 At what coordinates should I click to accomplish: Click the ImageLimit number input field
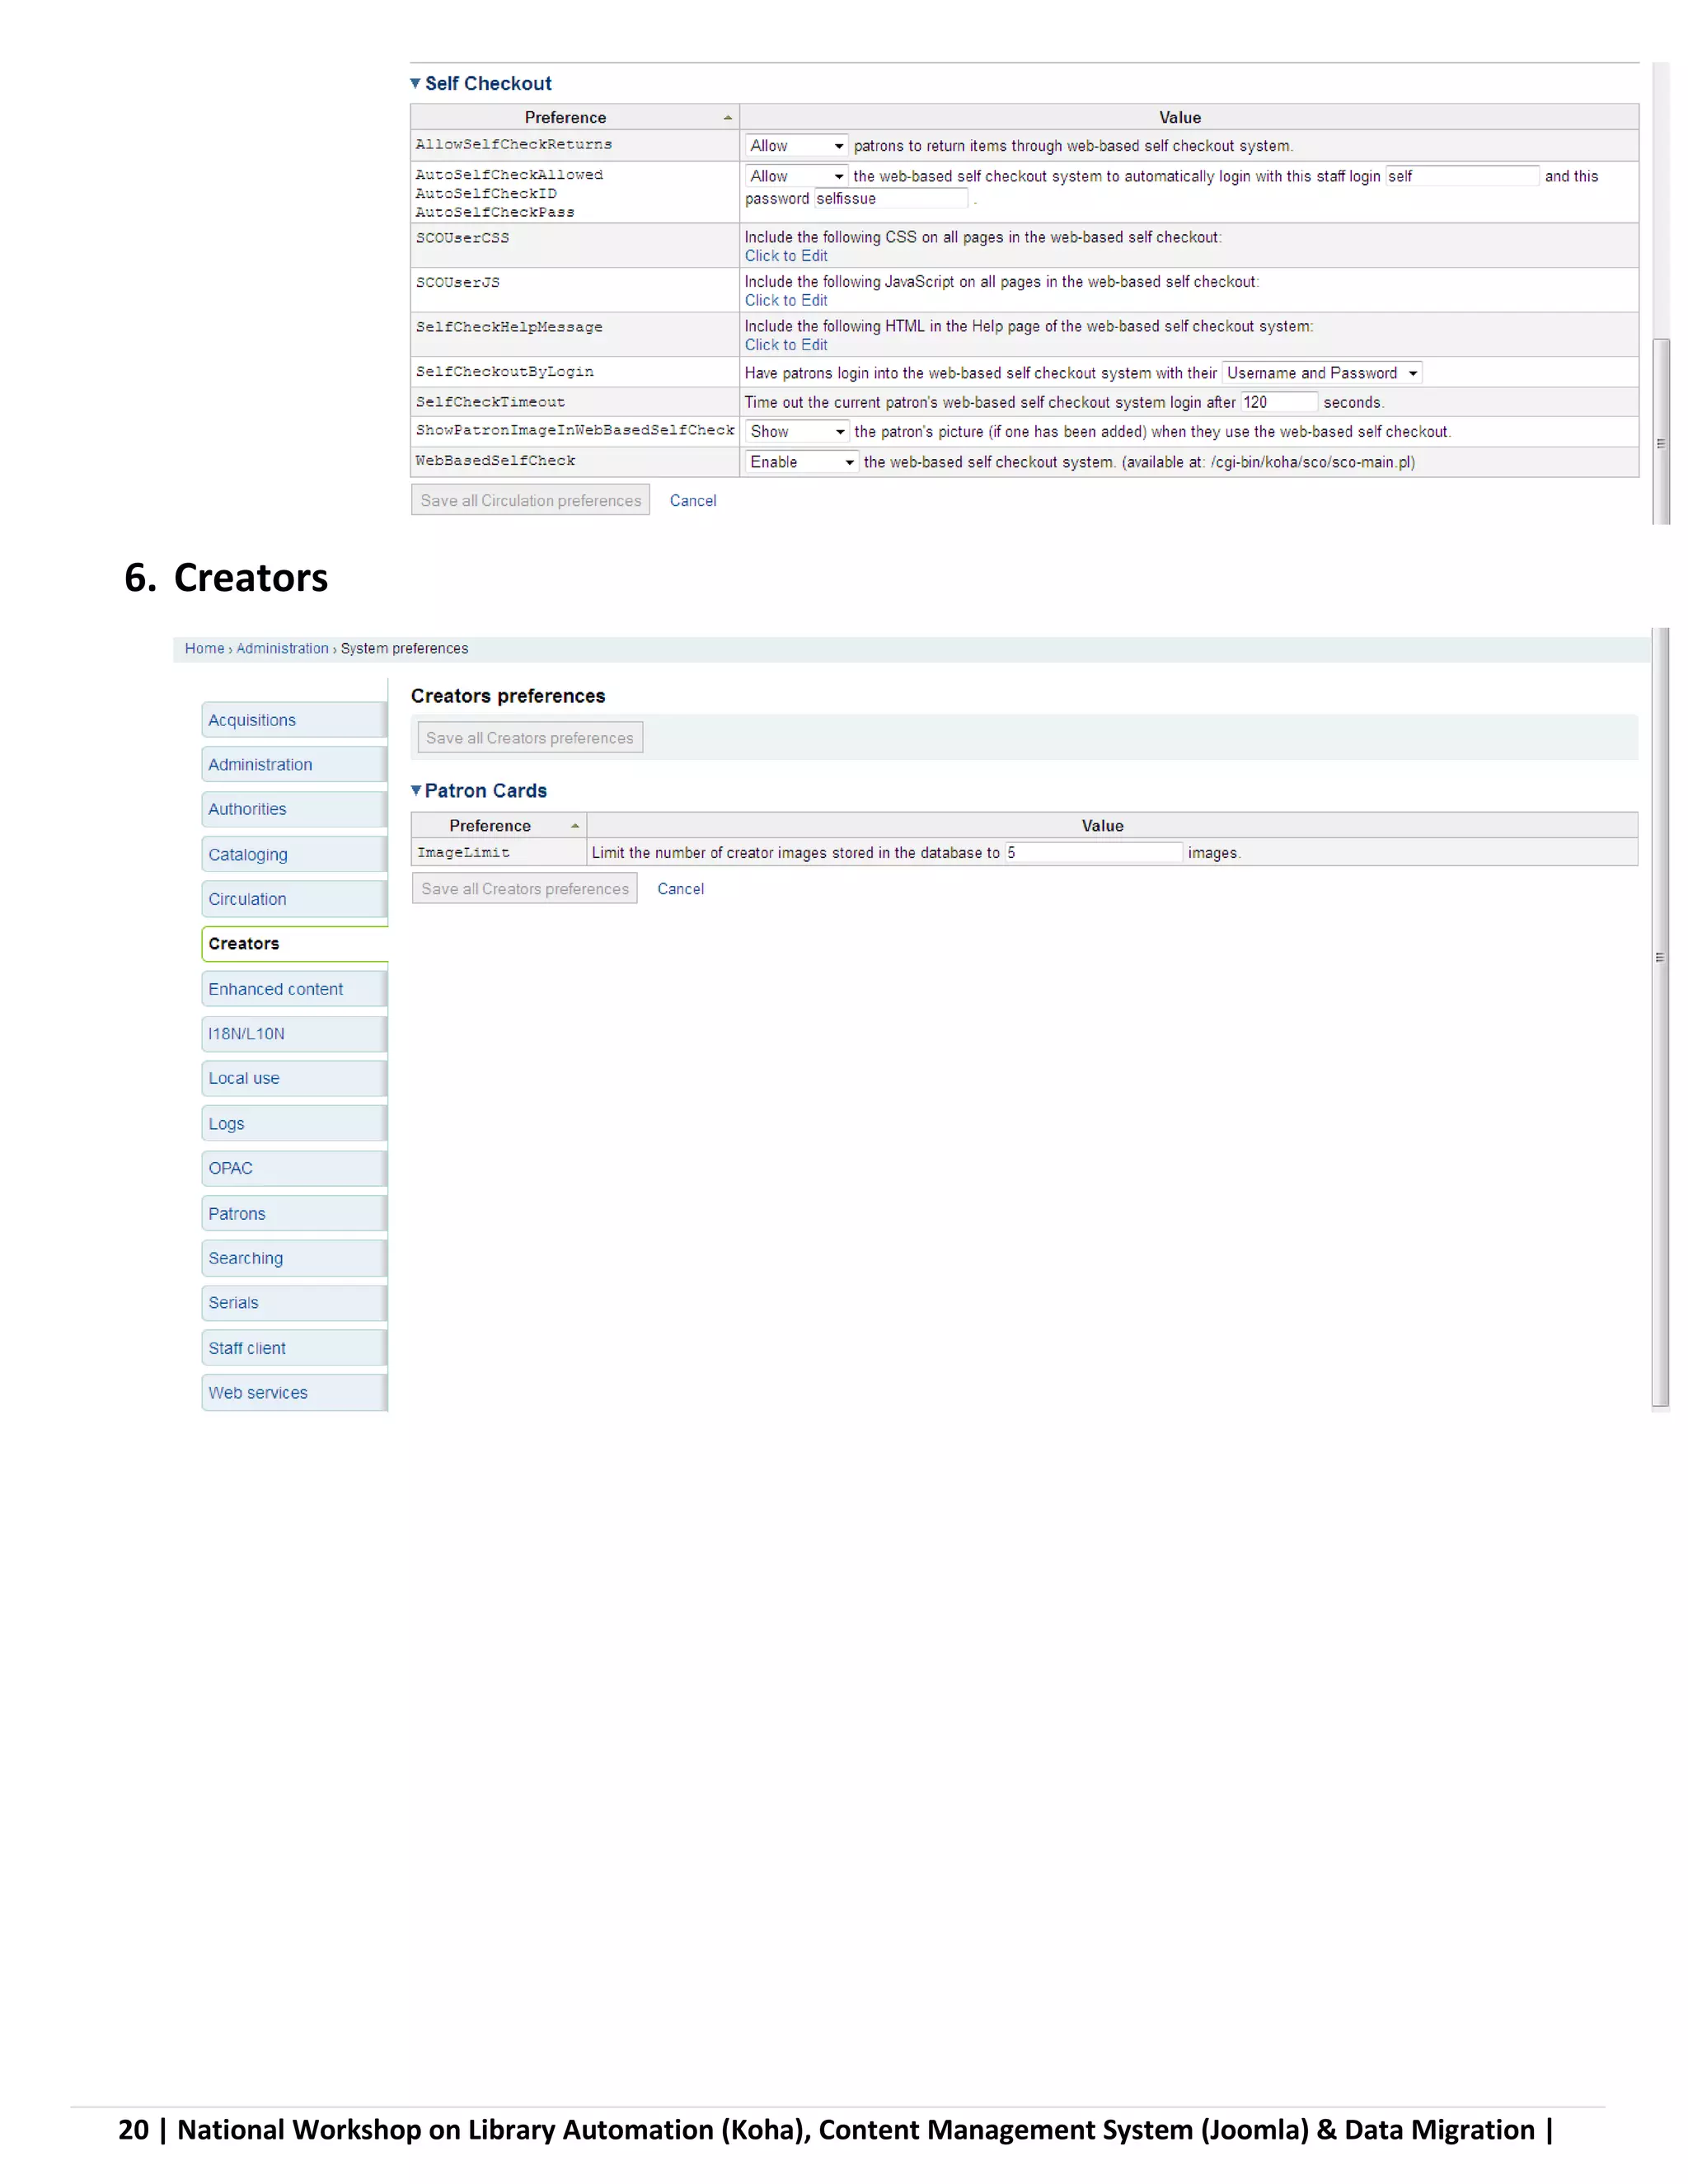(x=1093, y=852)
